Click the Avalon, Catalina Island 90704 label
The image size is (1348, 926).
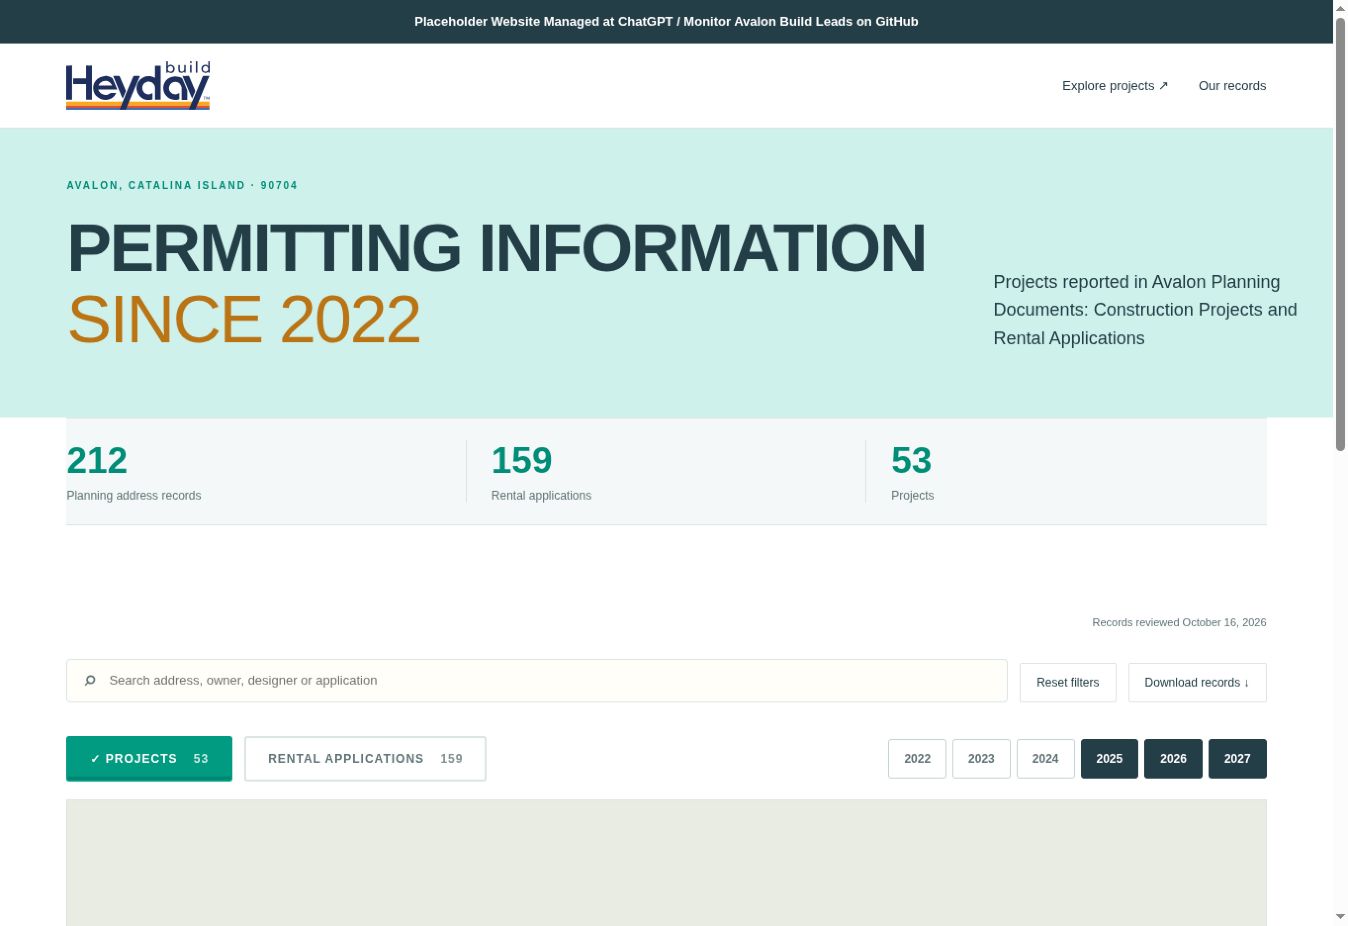tap(182, 186)
